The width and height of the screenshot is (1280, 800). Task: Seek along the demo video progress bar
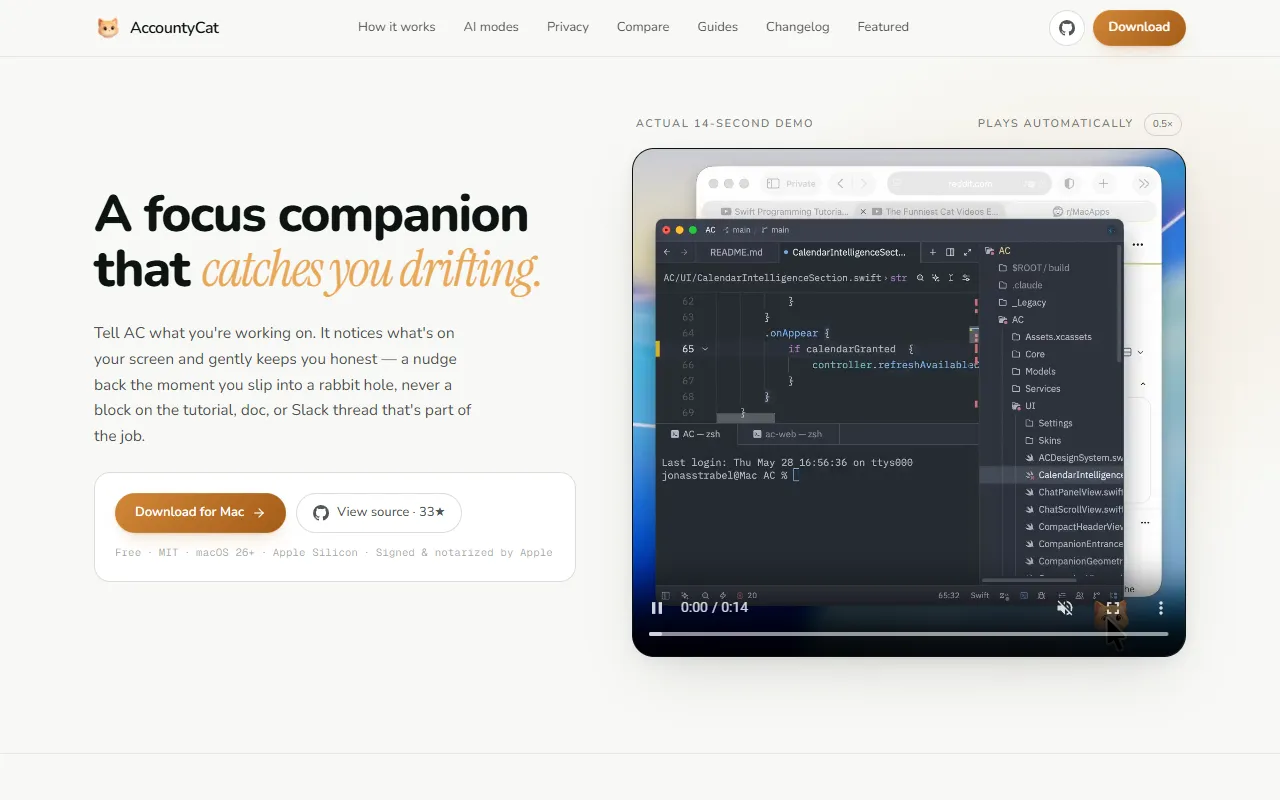click(908, 634)
